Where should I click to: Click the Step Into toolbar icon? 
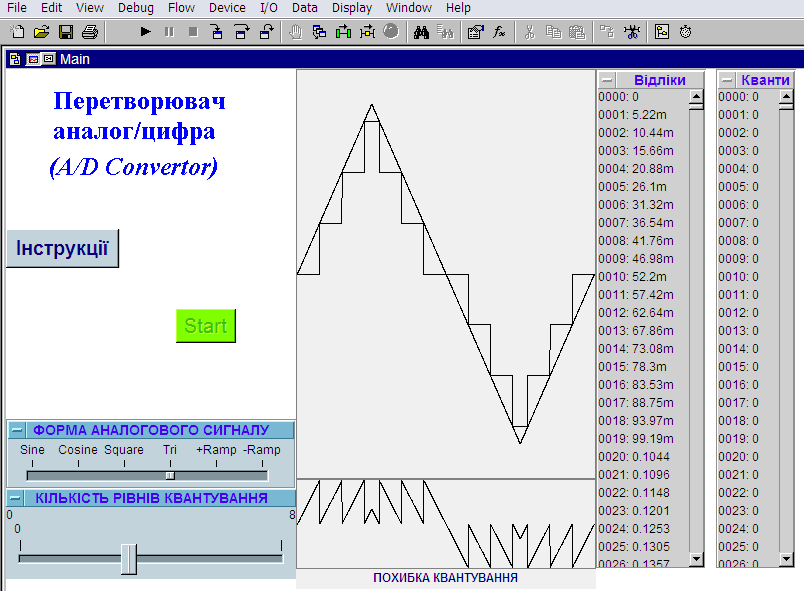tap(217, 32)
